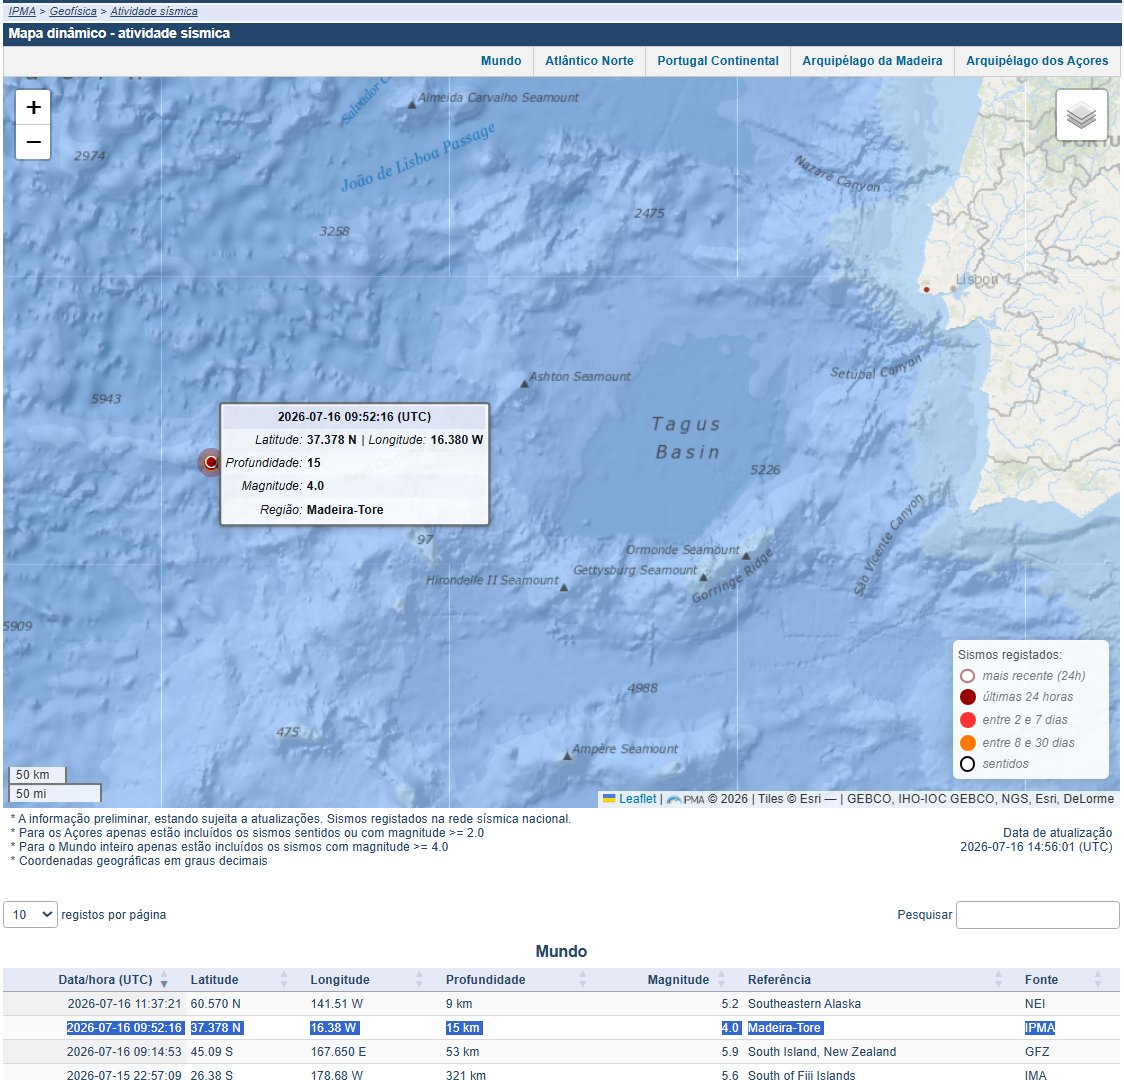Screen dimensions: 1124x1080
Task: Select the 'entre 2 e 7 dias' red swatch
Action: 967,720
